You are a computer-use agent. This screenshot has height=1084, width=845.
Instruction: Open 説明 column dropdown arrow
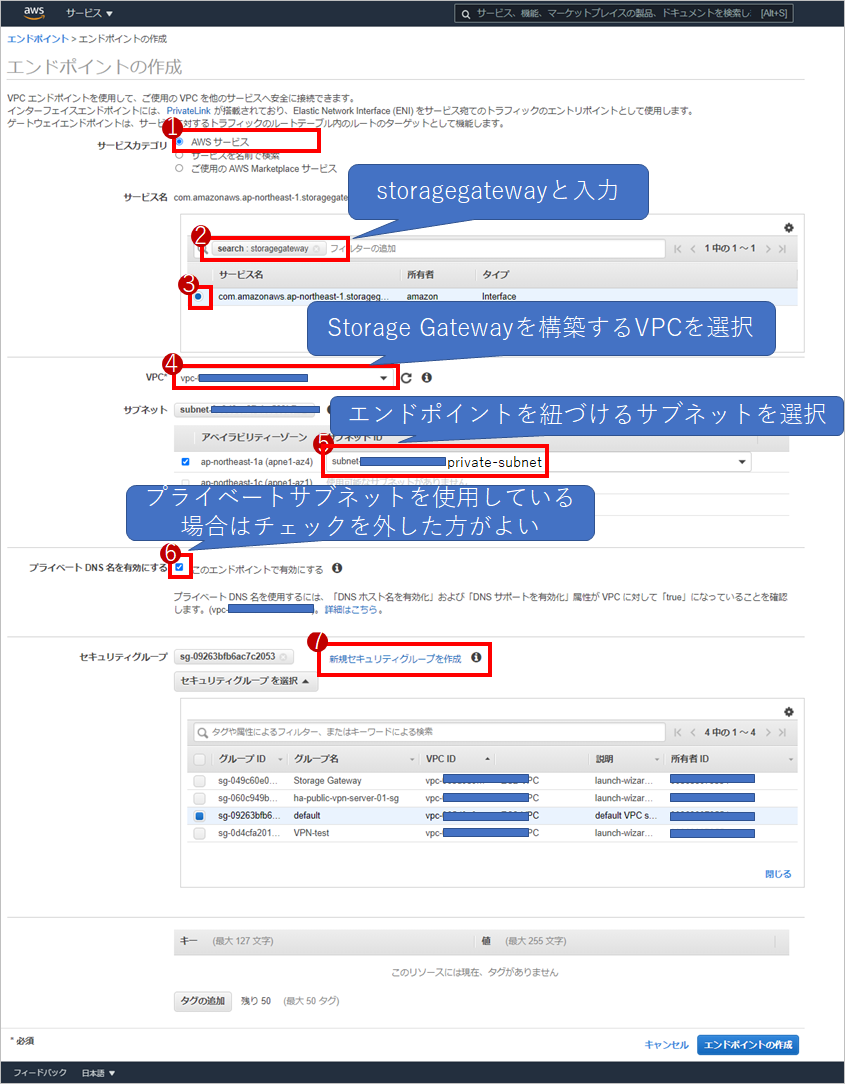pyautogui.click(x=657, y=759)
